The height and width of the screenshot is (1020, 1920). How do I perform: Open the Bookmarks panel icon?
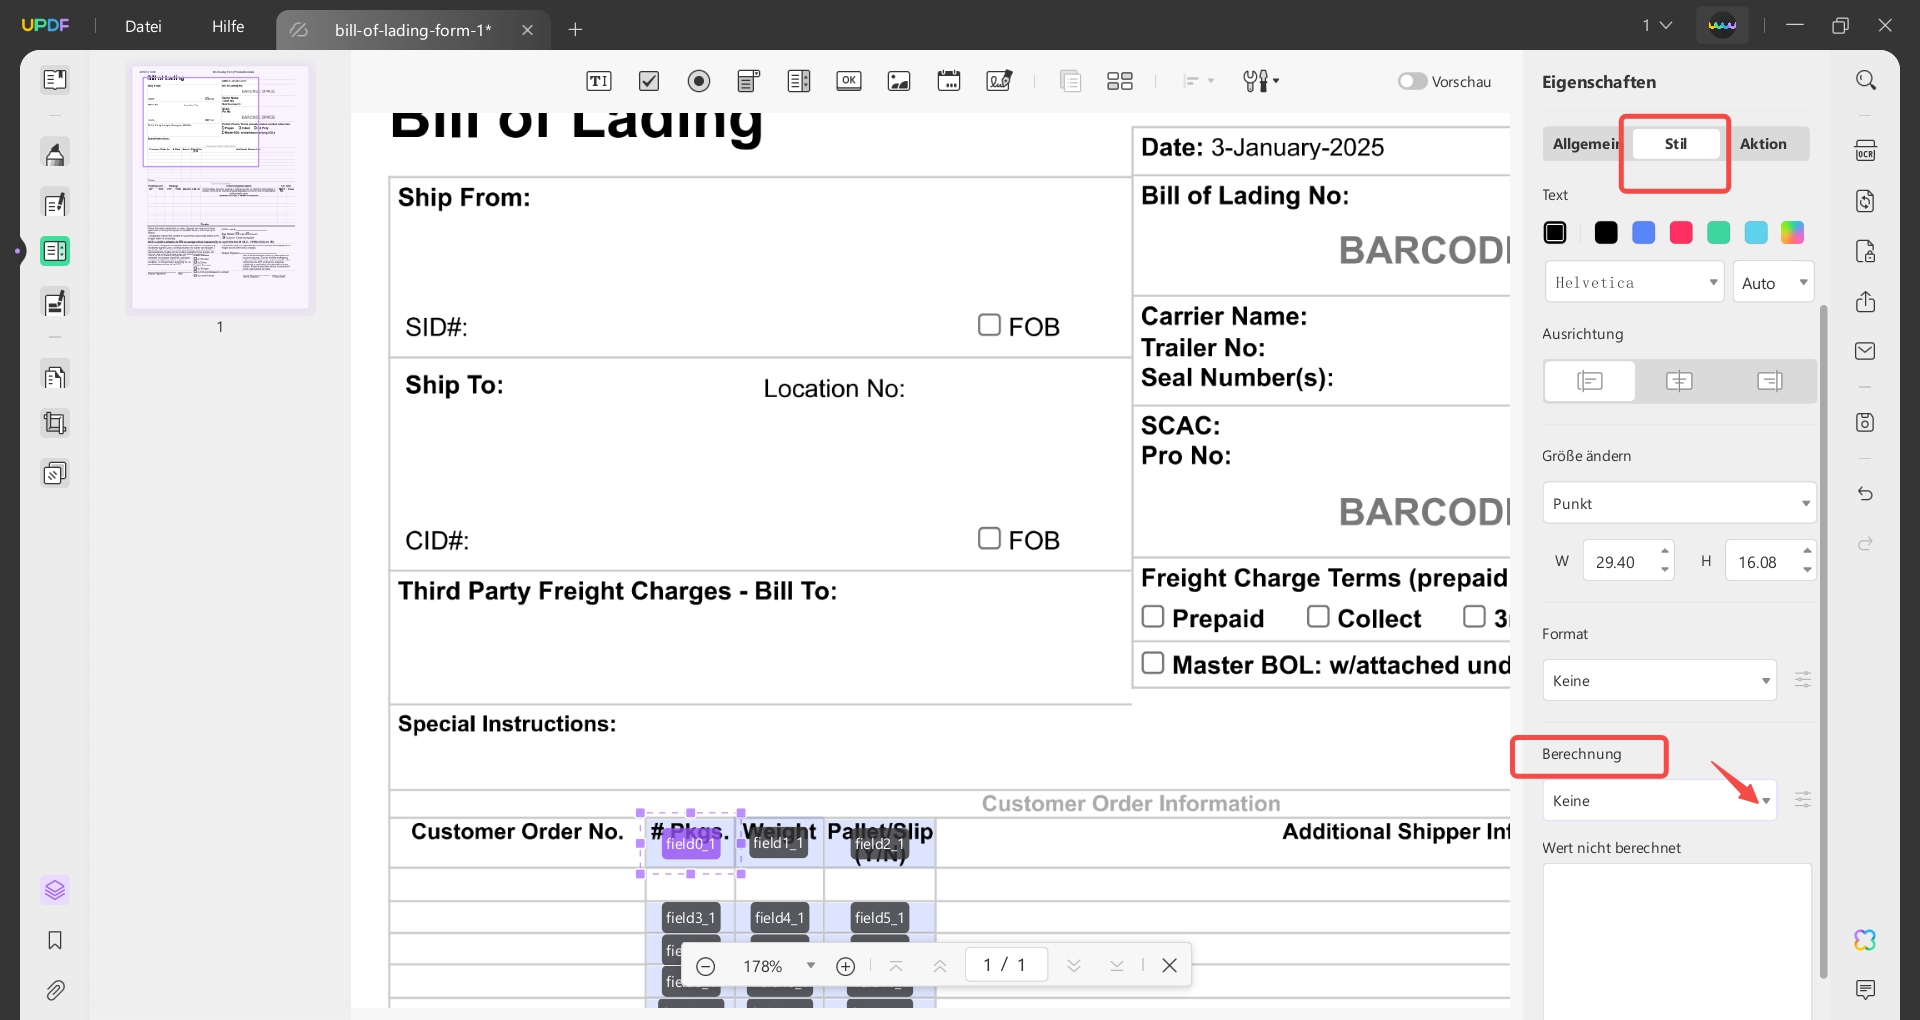[55, 940]
